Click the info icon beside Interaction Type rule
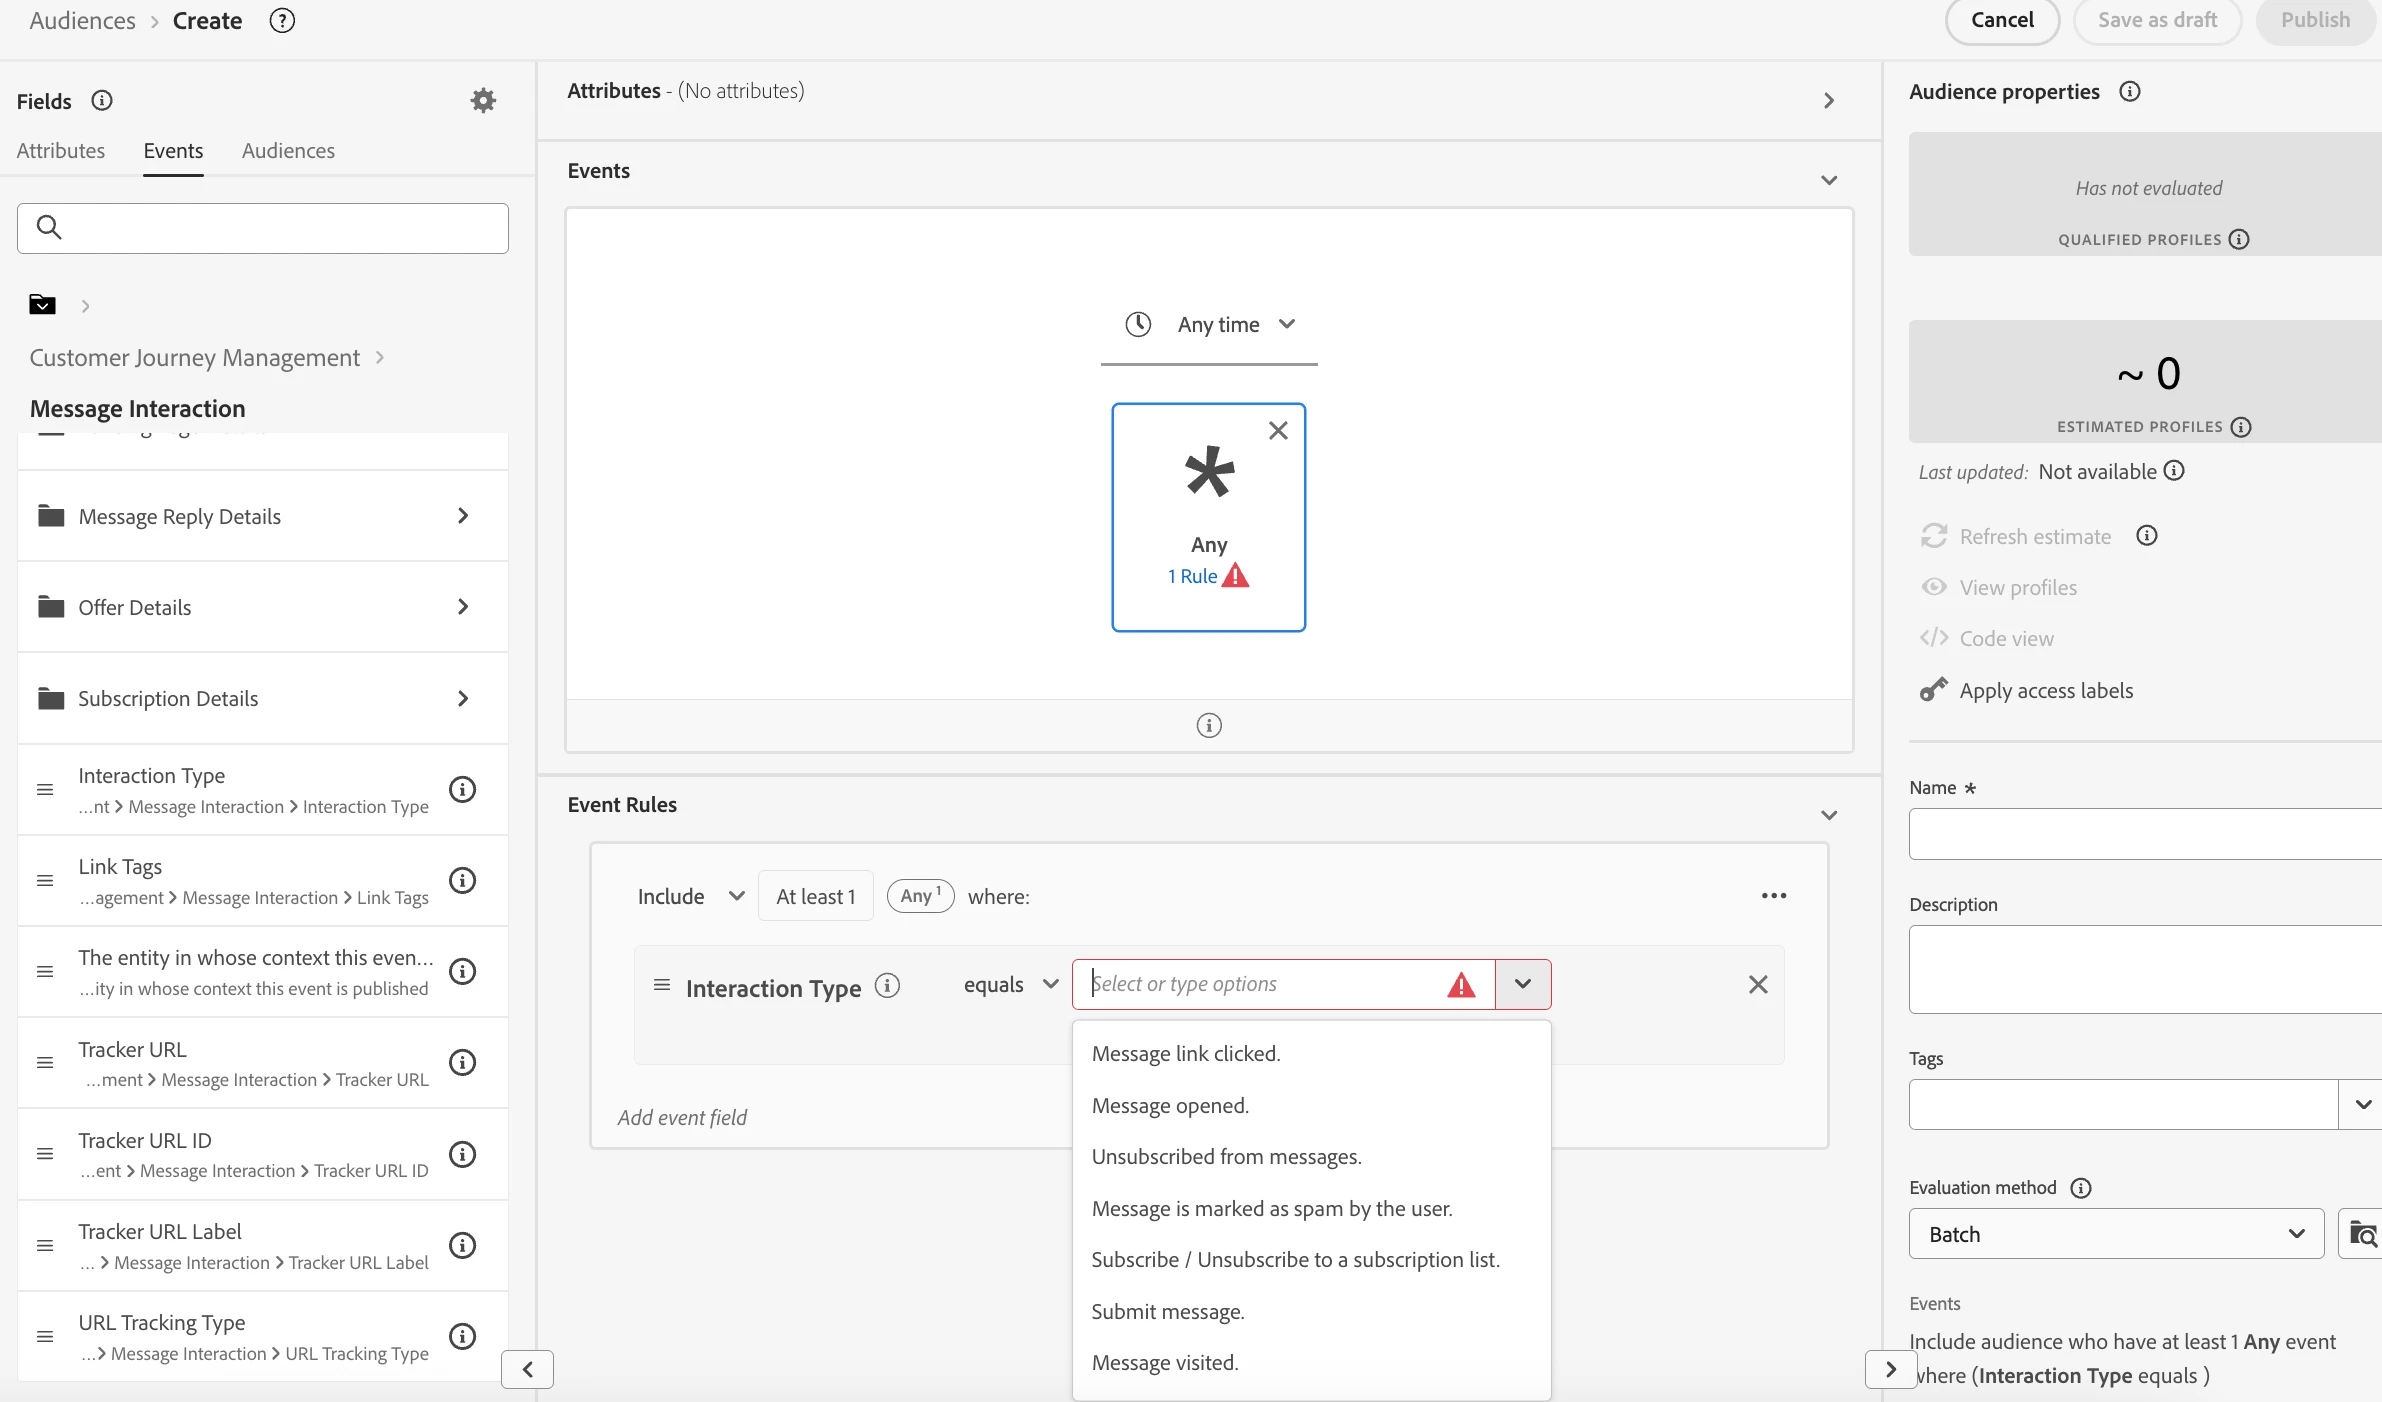2382x1402 pixels. coord(887,986)
